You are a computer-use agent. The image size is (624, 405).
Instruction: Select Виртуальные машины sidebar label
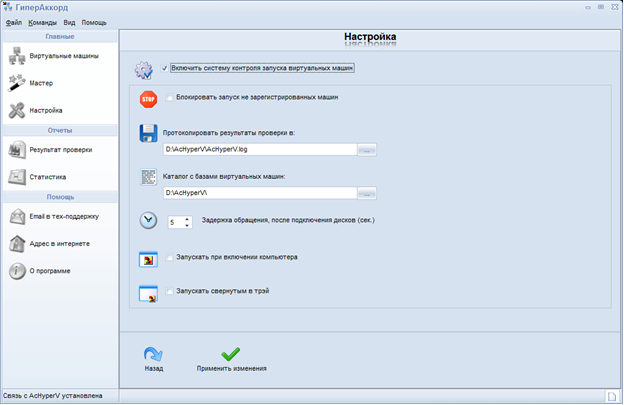point(64,56)
